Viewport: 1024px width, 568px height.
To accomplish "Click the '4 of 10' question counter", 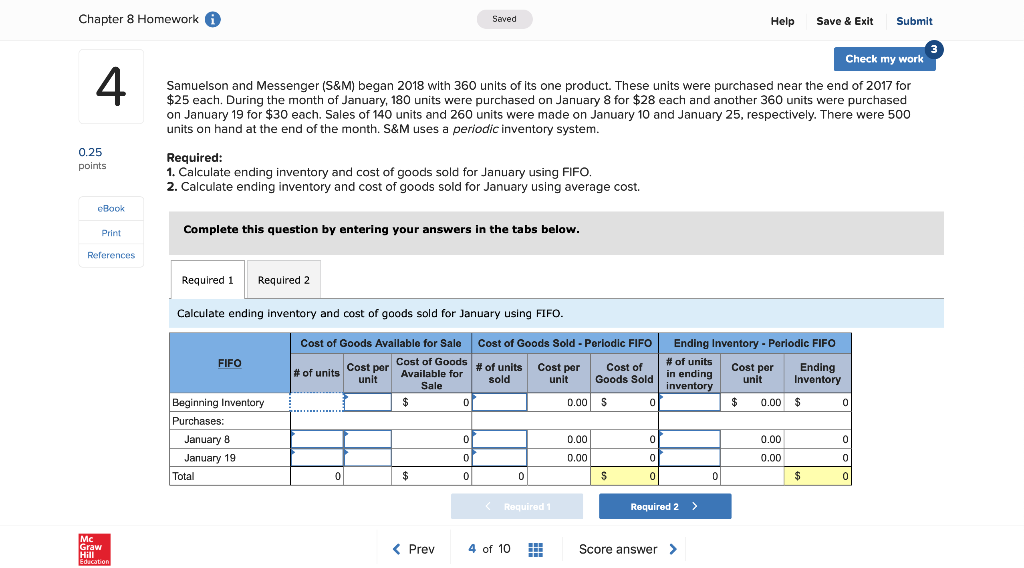I will pos(489,549).
